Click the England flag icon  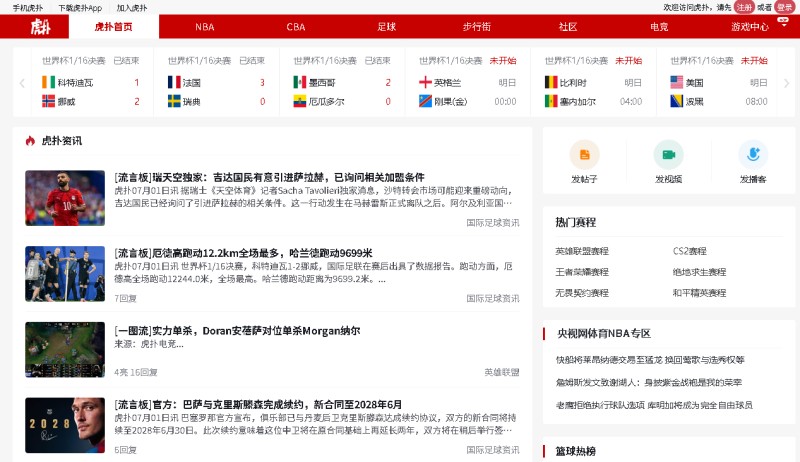[425, 82]
